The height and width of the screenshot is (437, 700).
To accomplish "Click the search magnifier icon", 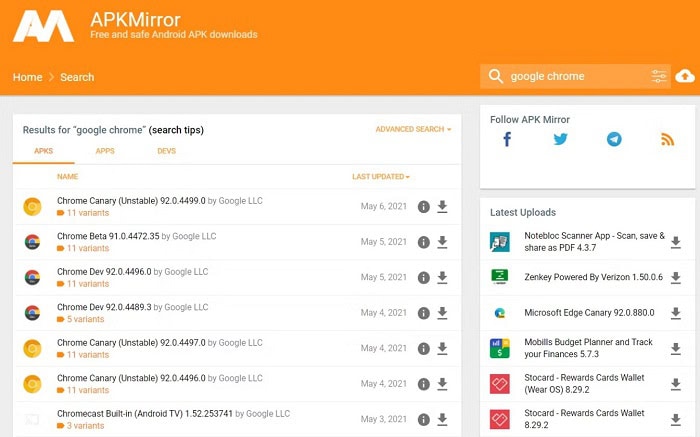I will [495, 76].
